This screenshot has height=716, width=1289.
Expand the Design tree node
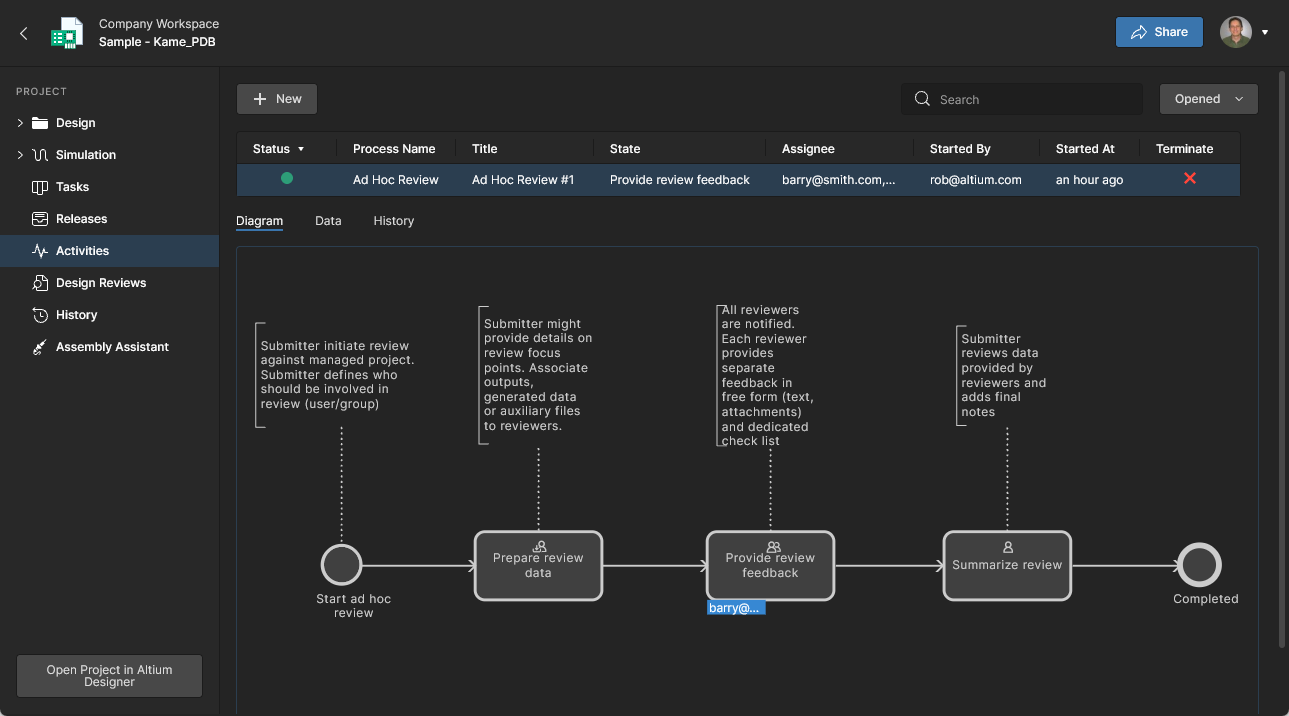(20, 123)
